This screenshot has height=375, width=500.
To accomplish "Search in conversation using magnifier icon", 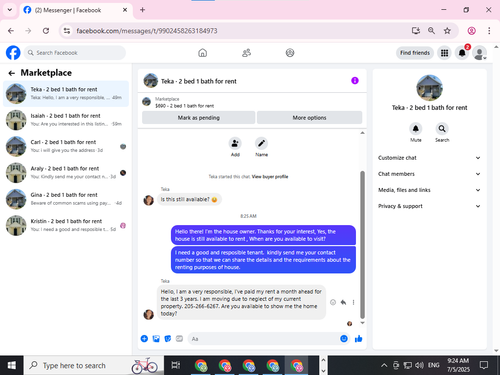I will 442,129.
